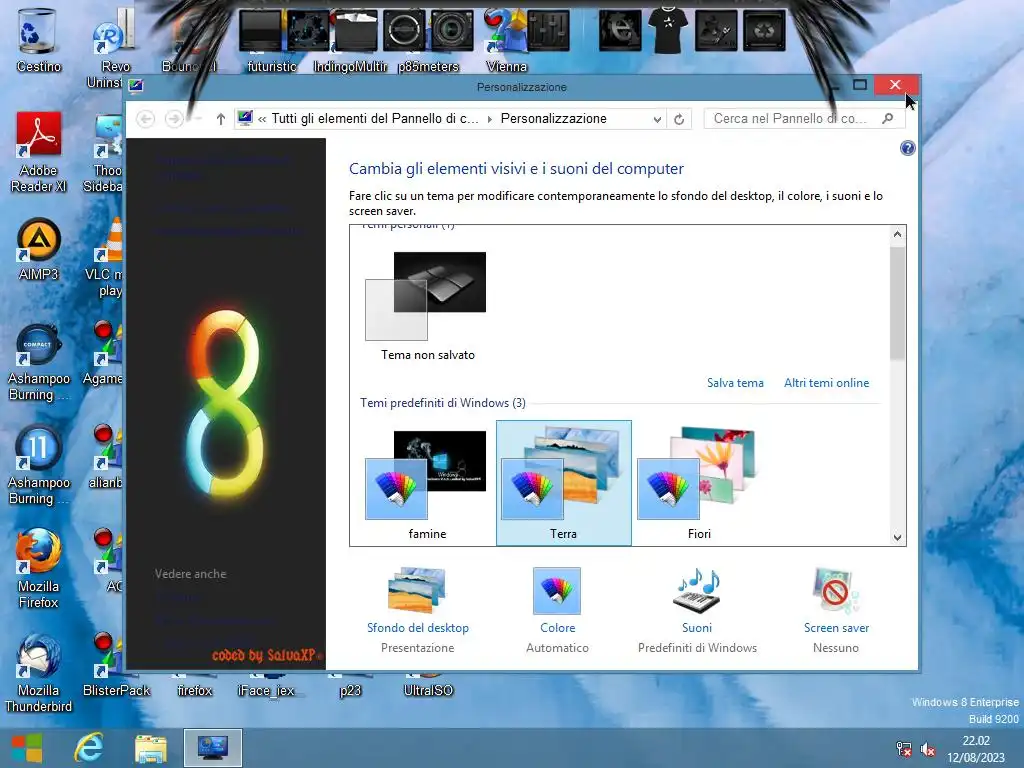Click the search magnifier icon
The width and height of the screenshot is (1024, 768).
[888, 119]
